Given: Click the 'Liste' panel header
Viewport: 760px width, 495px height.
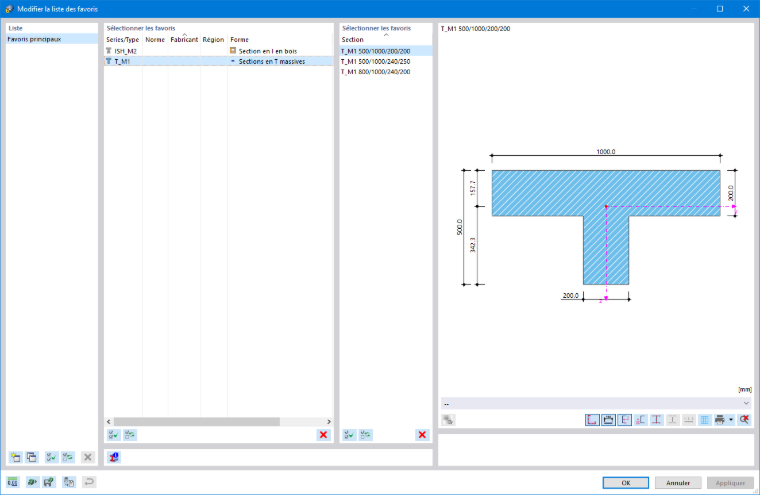Looking at the screenshot, I should pyautogui.click(x=16, y=28).
